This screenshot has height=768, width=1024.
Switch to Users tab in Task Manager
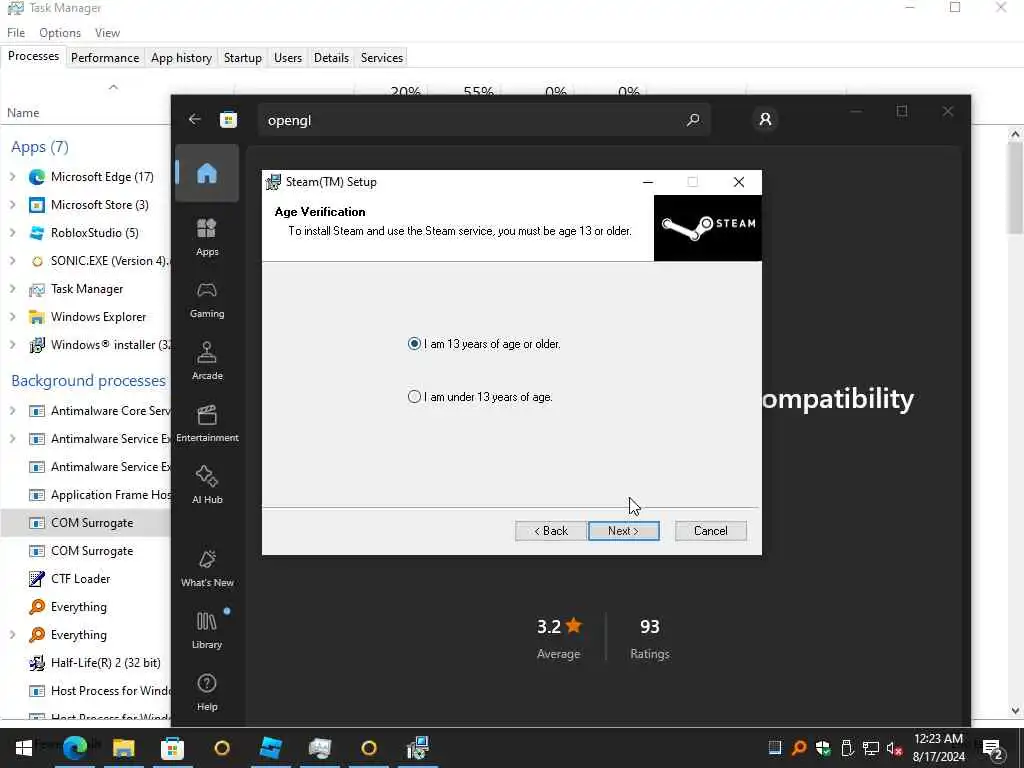coord(288,57)
